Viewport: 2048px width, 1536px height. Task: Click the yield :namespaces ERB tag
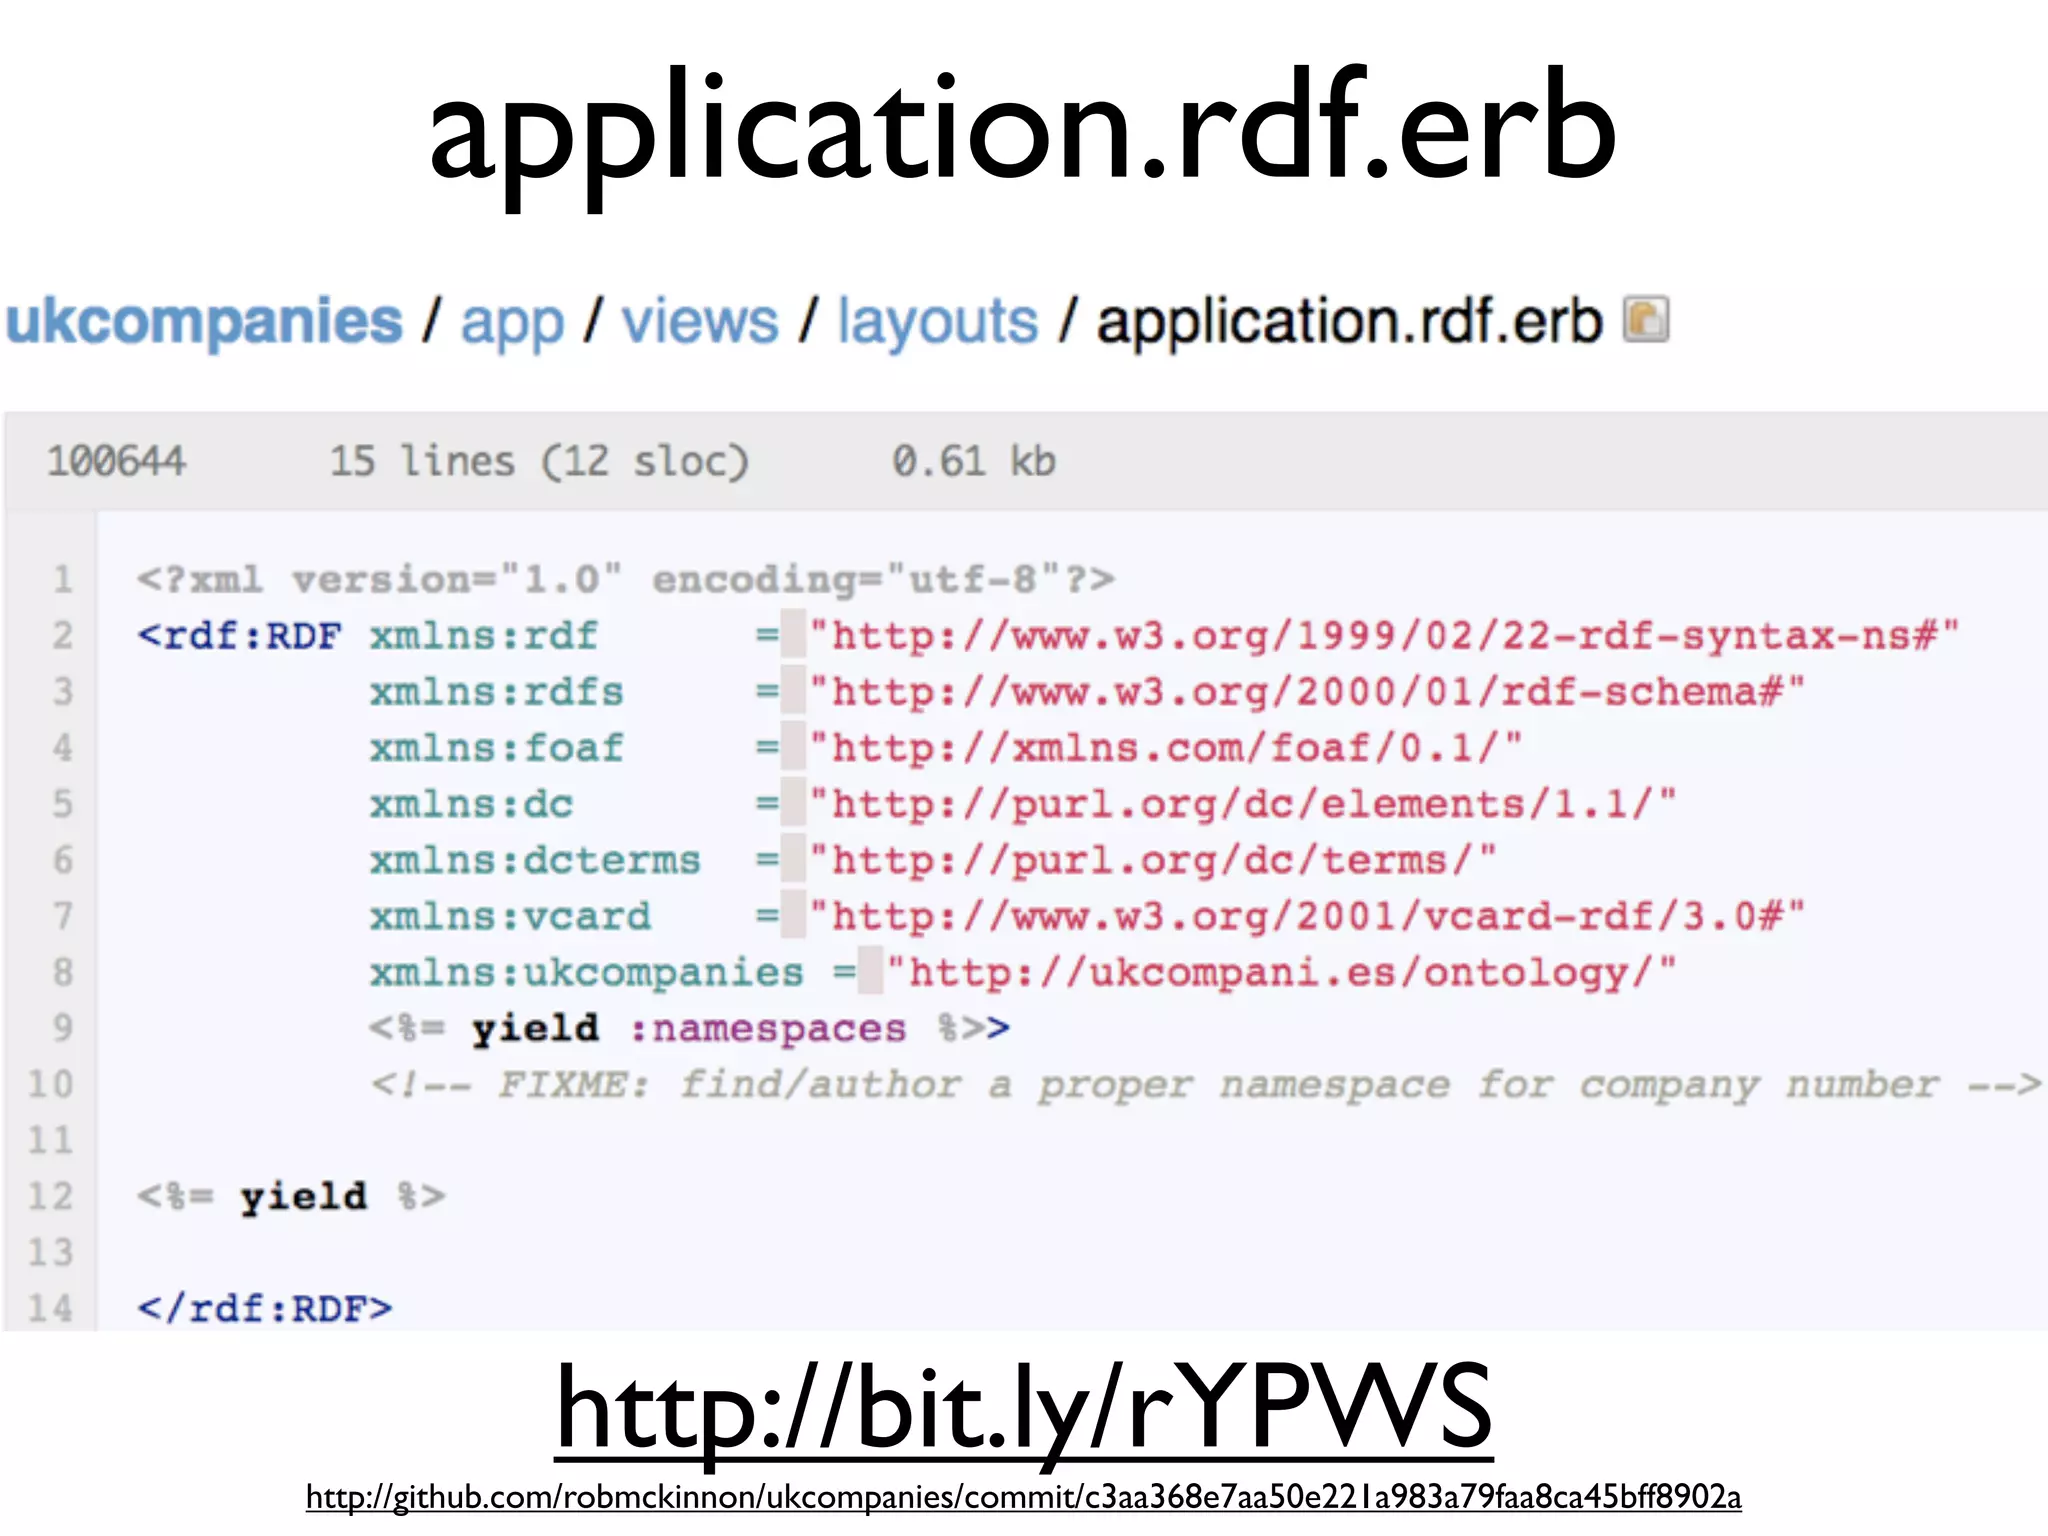point(688,1028)
